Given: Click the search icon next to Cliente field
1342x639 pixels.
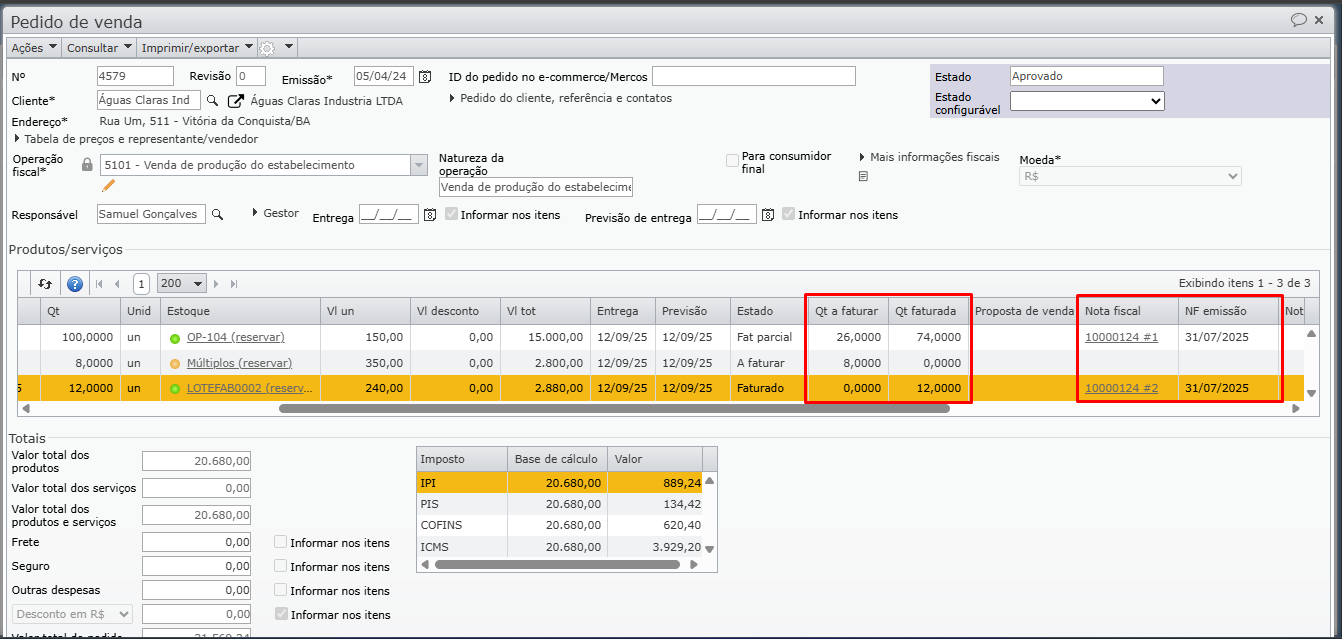Looking at the screenshot, I should click(x=212, y=100).
